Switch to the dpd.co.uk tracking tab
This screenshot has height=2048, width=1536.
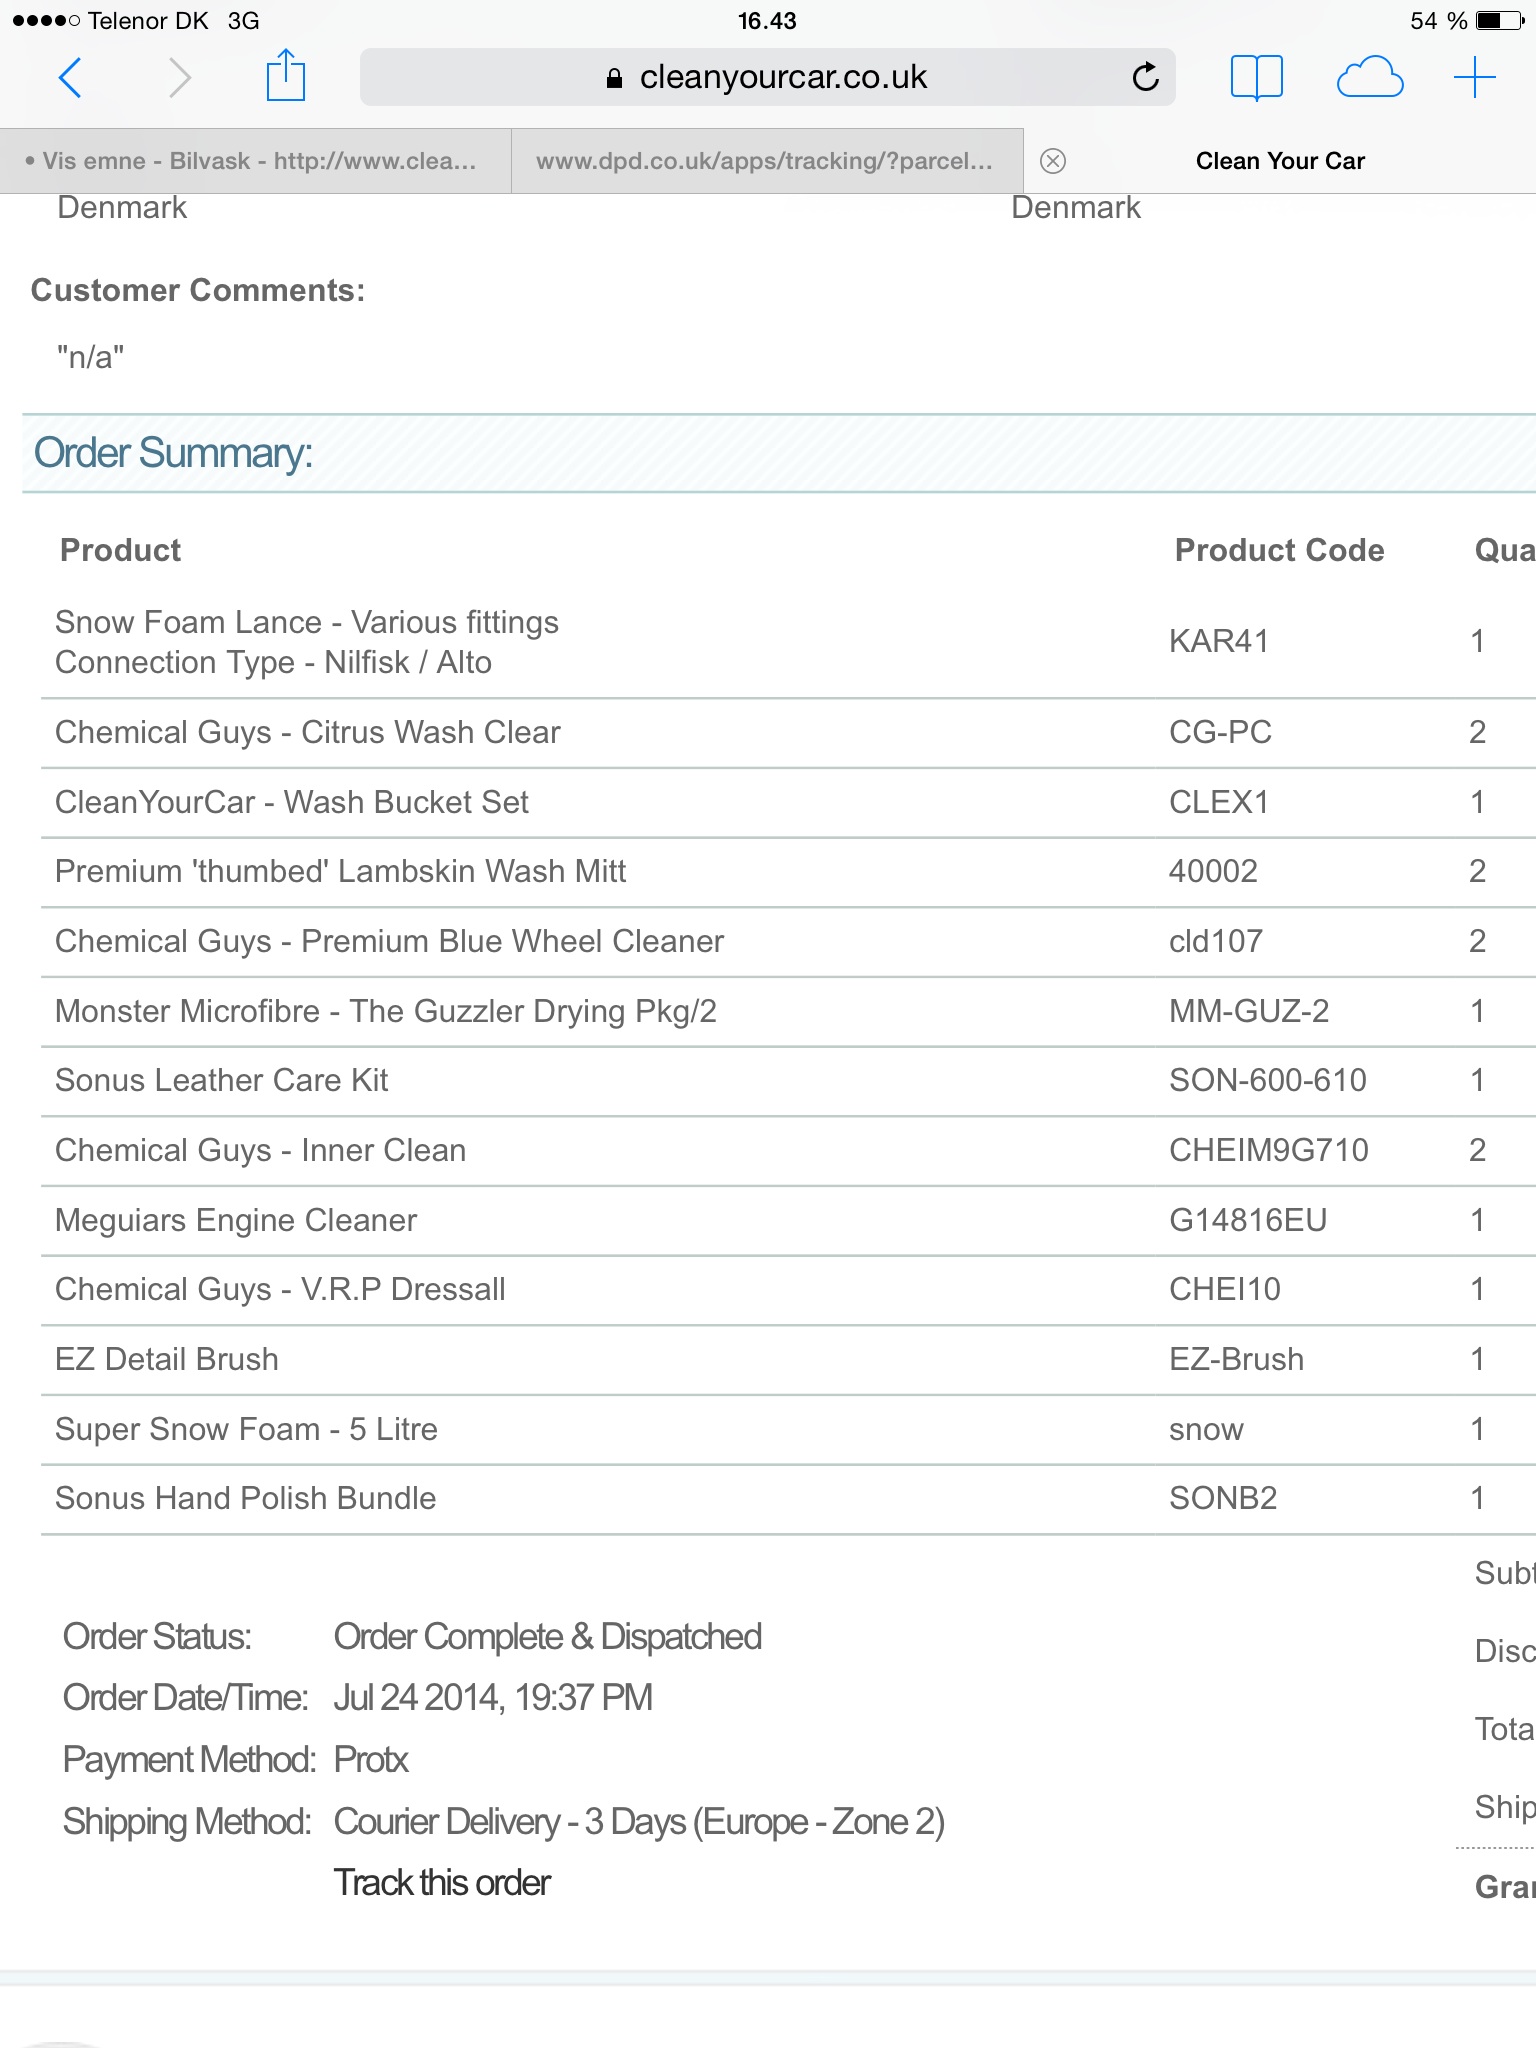pyautogui.click(x=767, y=161)
